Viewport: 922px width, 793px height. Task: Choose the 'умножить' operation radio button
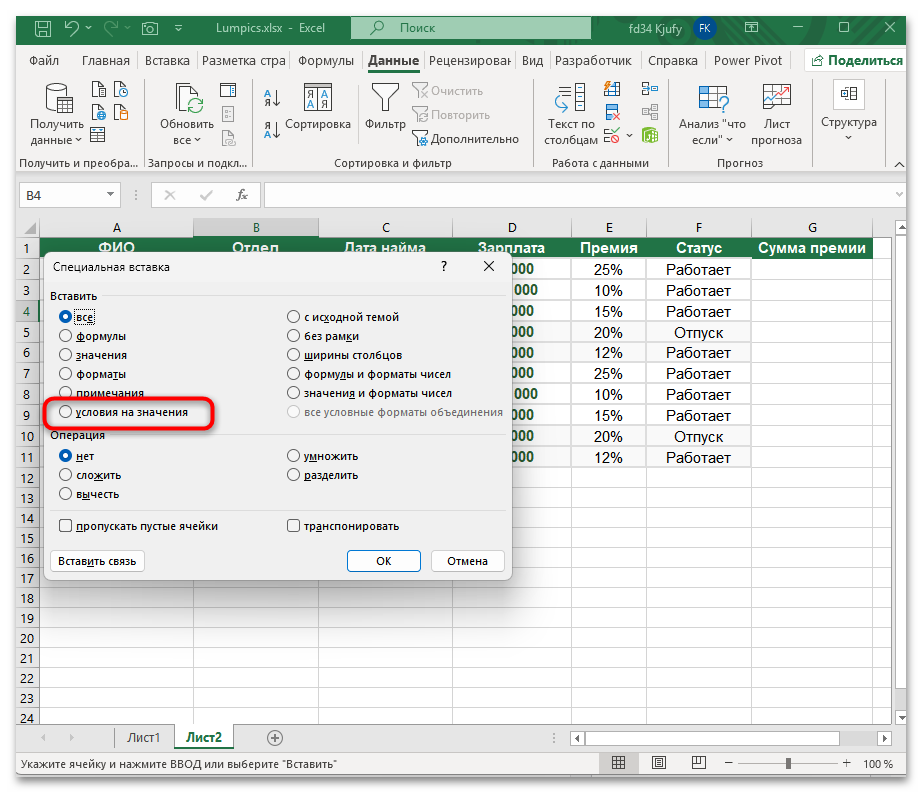point(294,456)
